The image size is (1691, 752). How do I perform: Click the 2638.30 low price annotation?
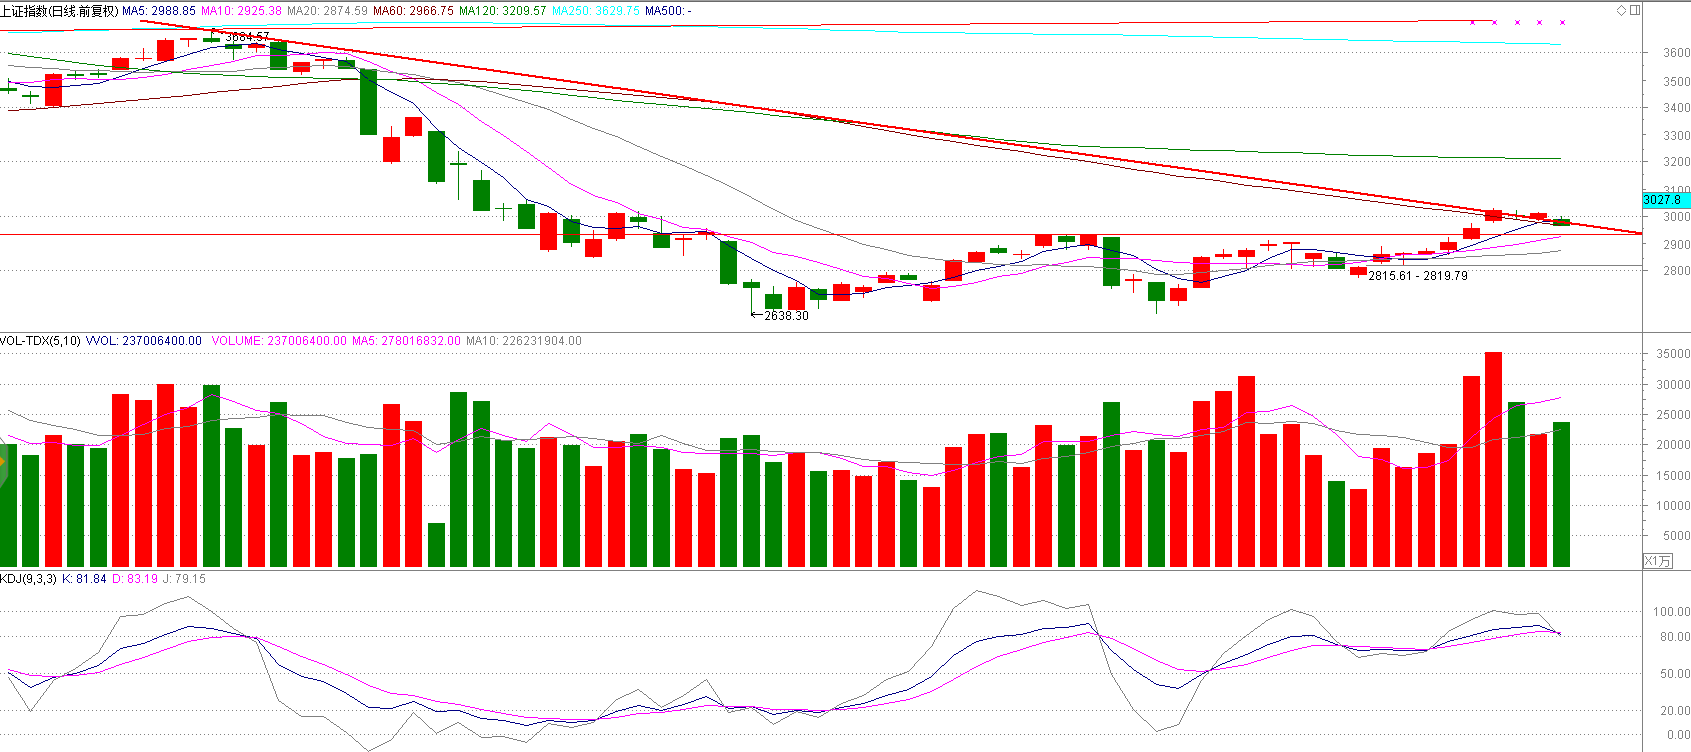pos(786,316)
